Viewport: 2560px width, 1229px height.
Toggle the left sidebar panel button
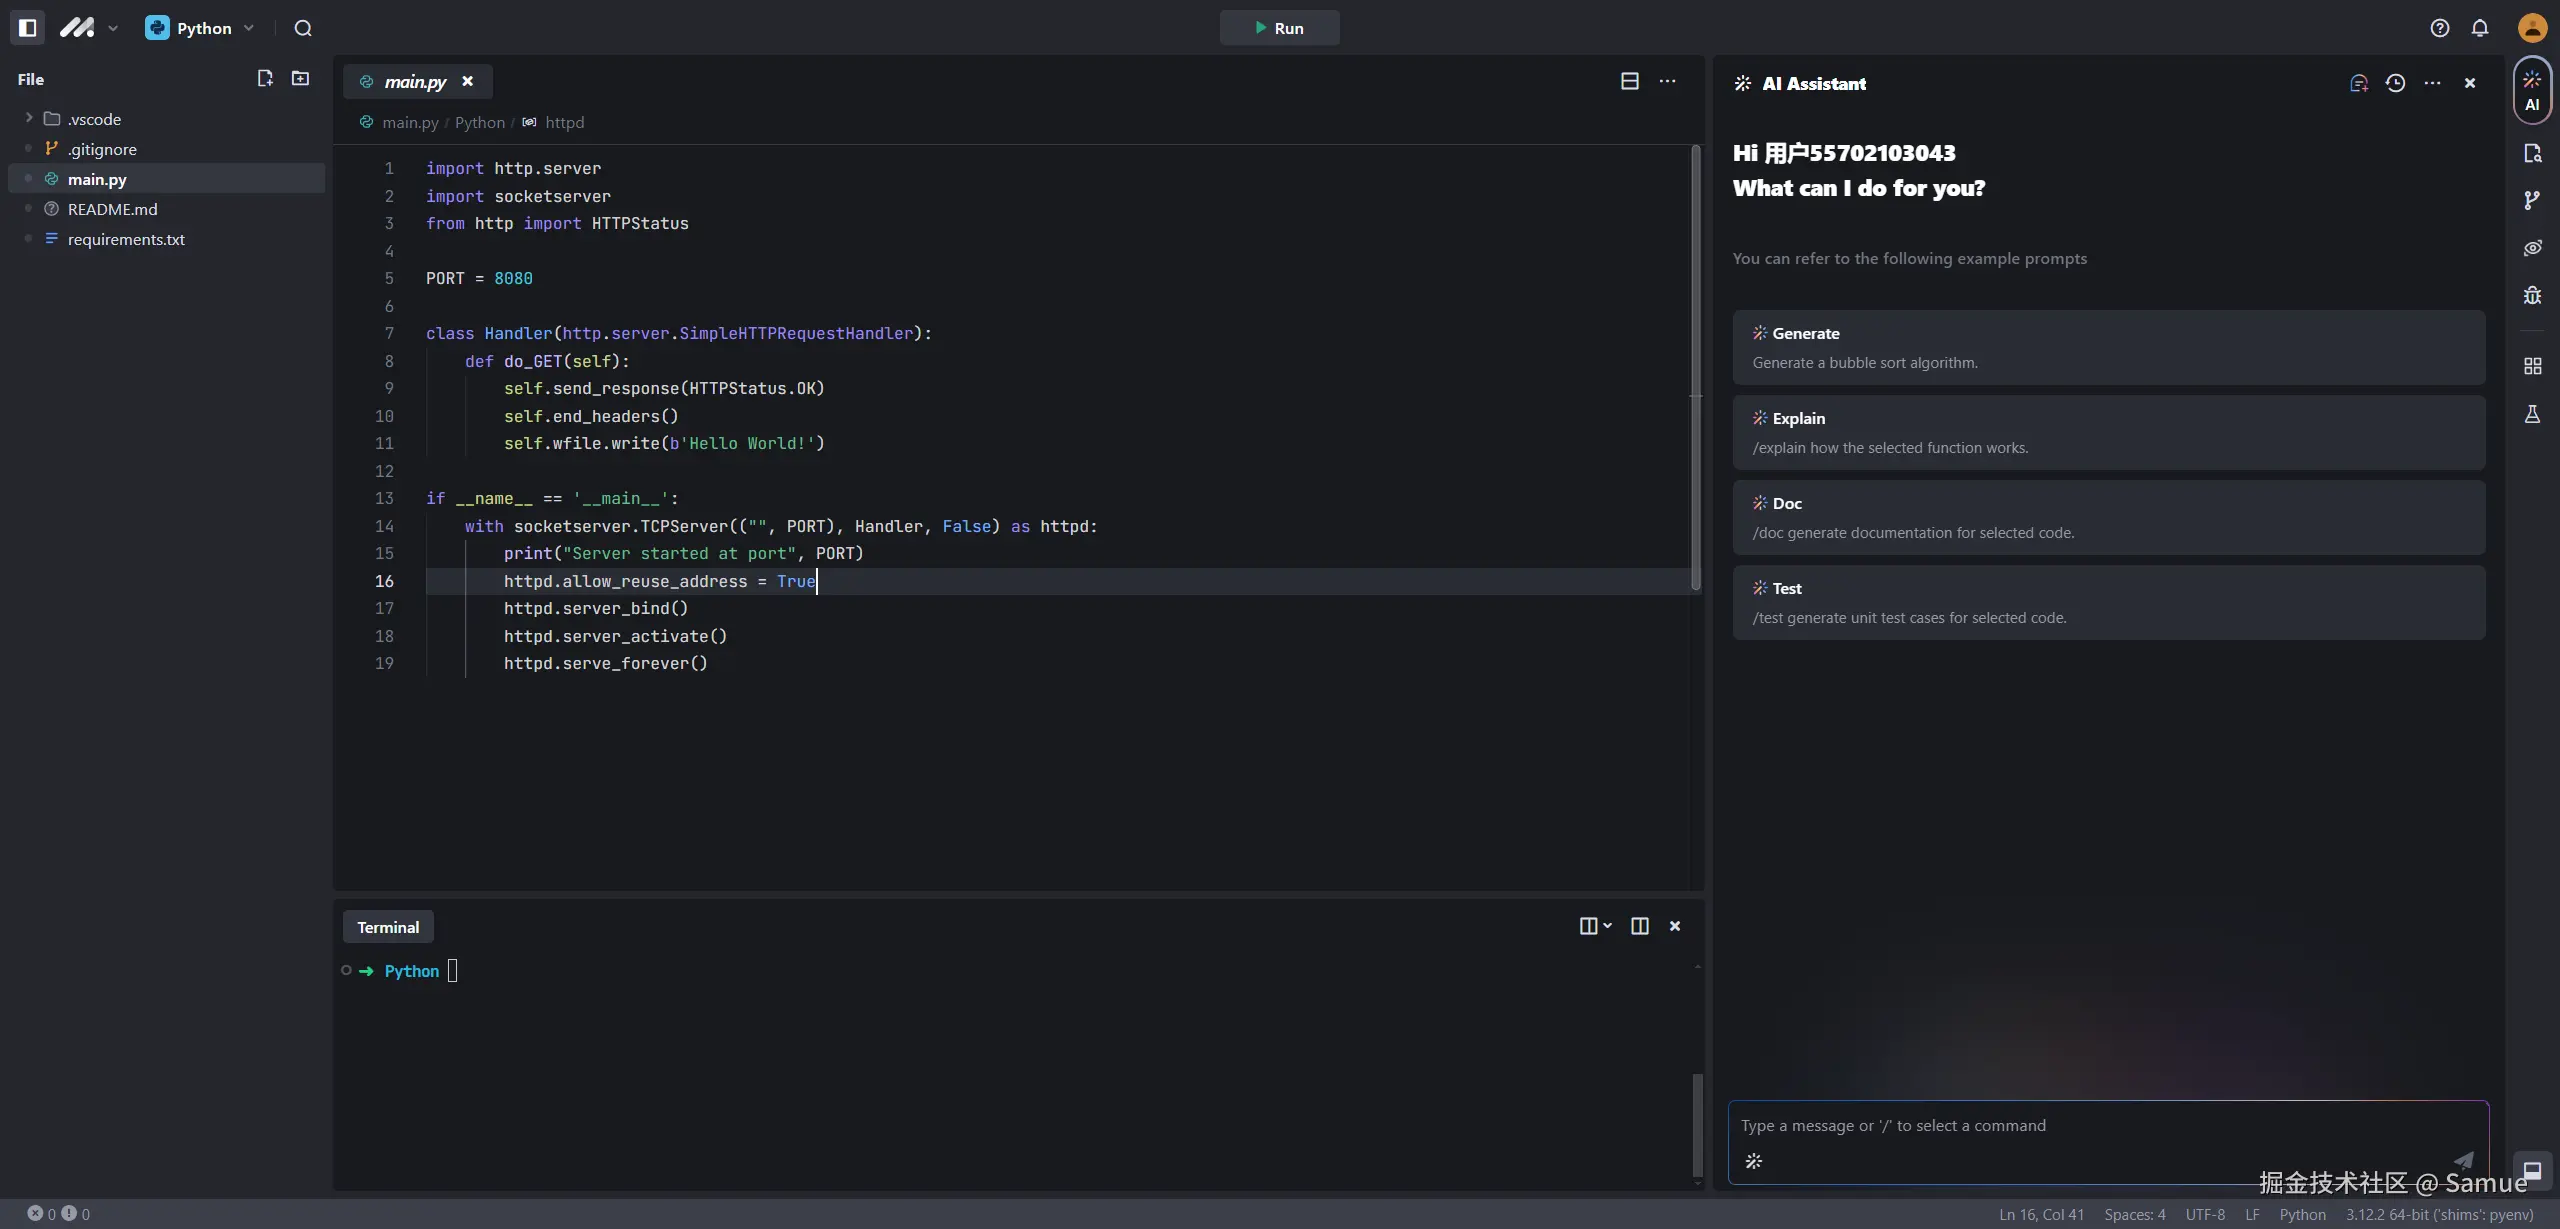[x=27, y=28]
